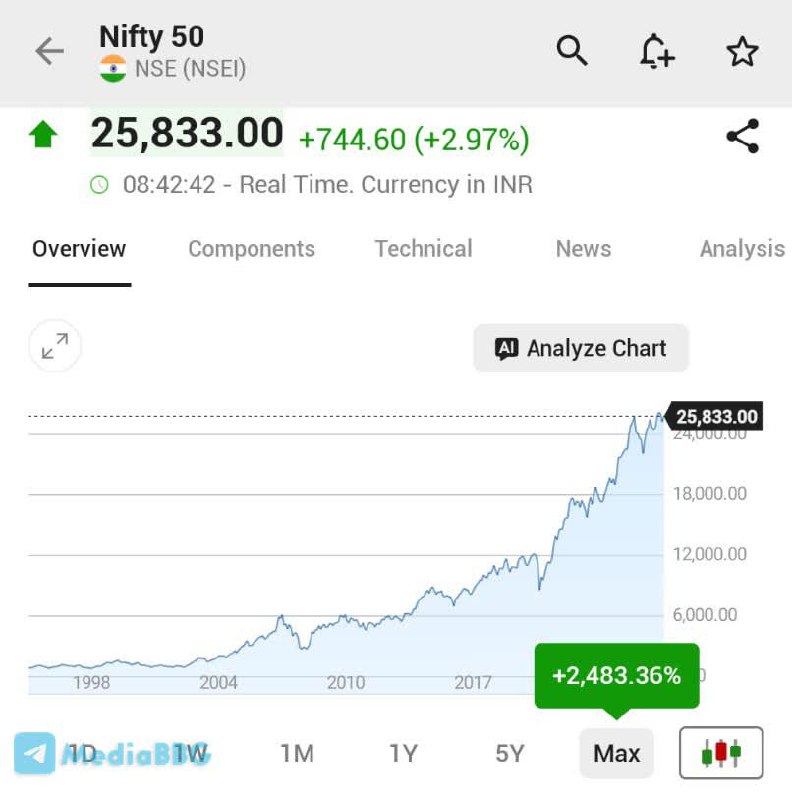This screenshot has height=800, width=792.
Task: Expand chart to fullscreen
Action: pyautogui.click(x=55, y=347)
